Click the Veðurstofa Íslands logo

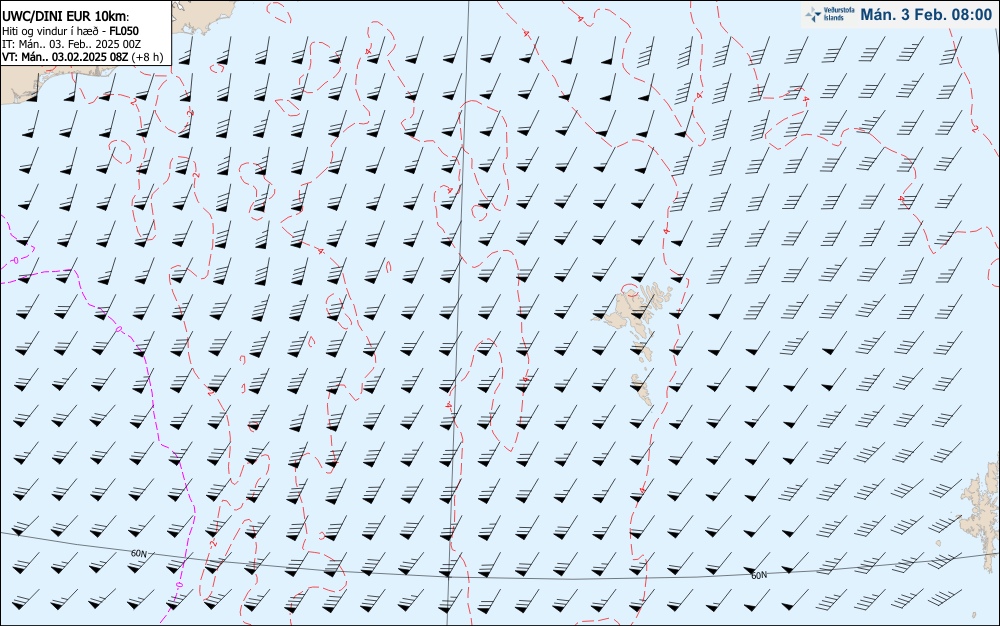830,14
